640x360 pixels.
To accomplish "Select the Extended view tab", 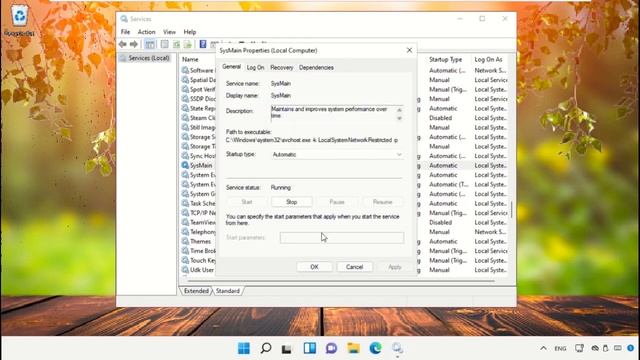I will pos(196,291).
